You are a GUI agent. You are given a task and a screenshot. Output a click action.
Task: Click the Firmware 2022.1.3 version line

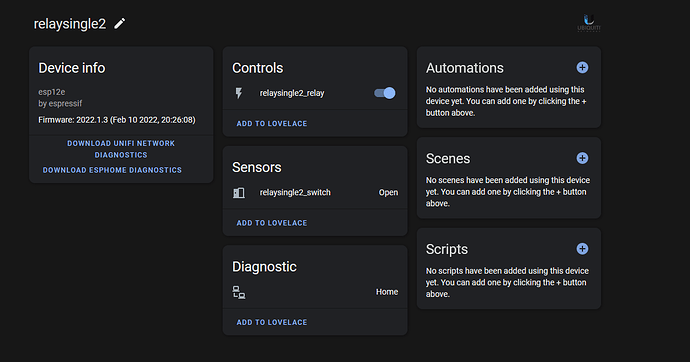pyautogui.click(x=117, y=120)
